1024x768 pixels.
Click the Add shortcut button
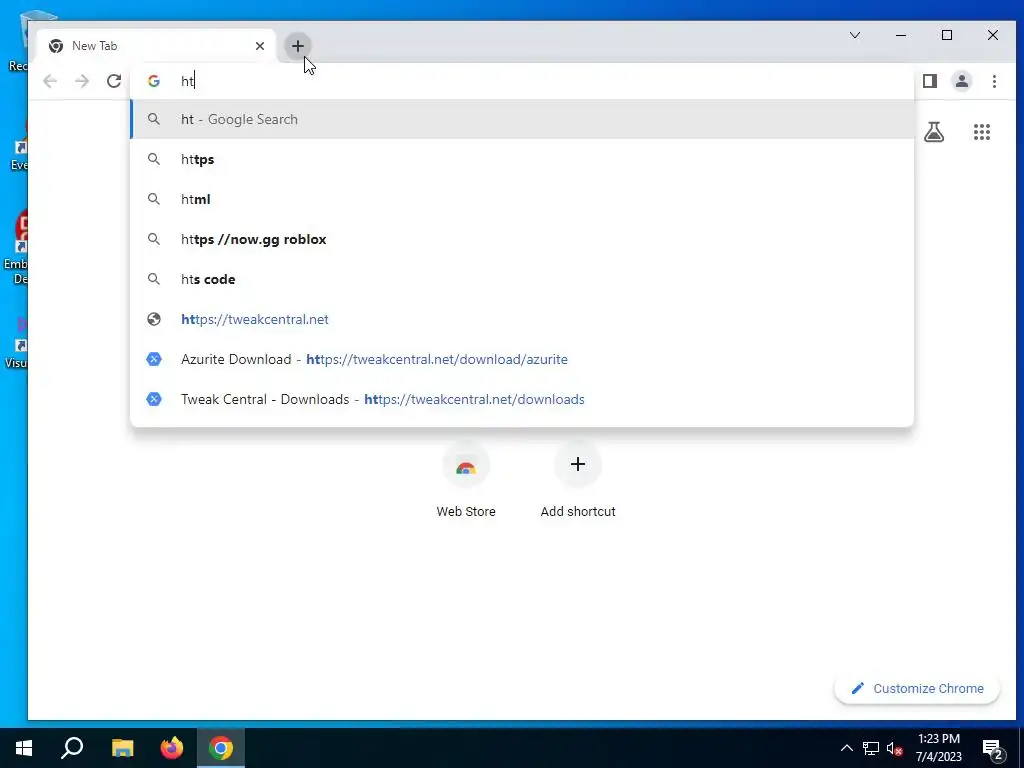click(578, 480)
